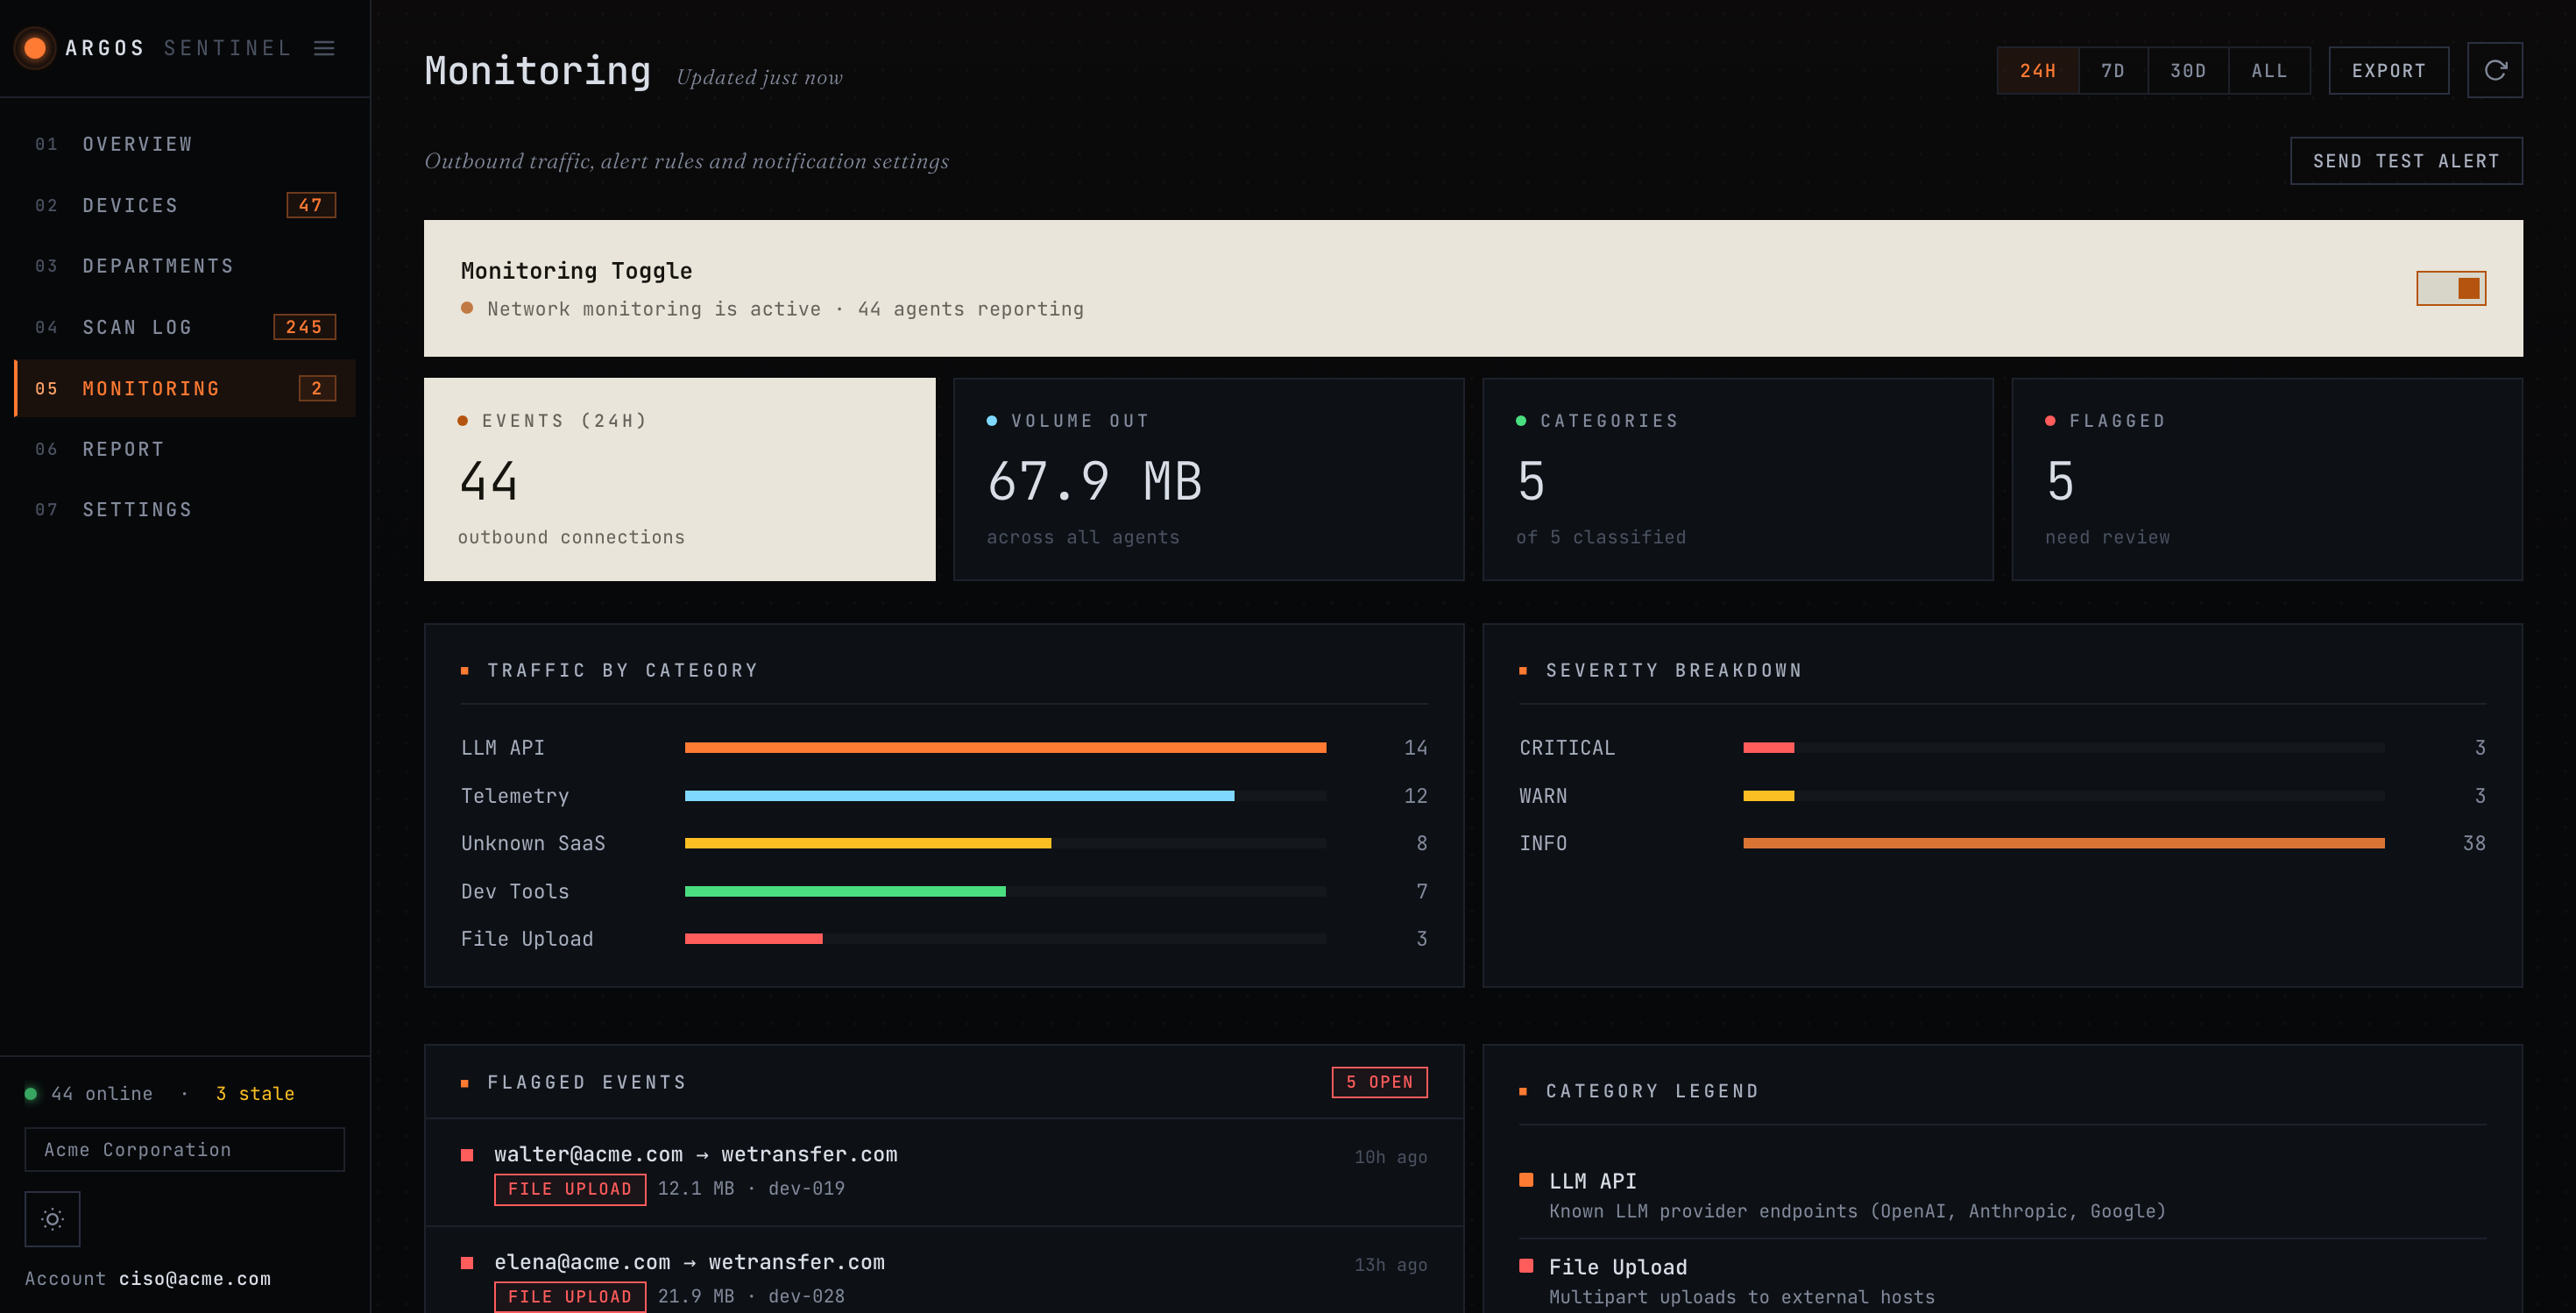Click the 5 OPEN flagged events badge

[x=1379, y=1082]
